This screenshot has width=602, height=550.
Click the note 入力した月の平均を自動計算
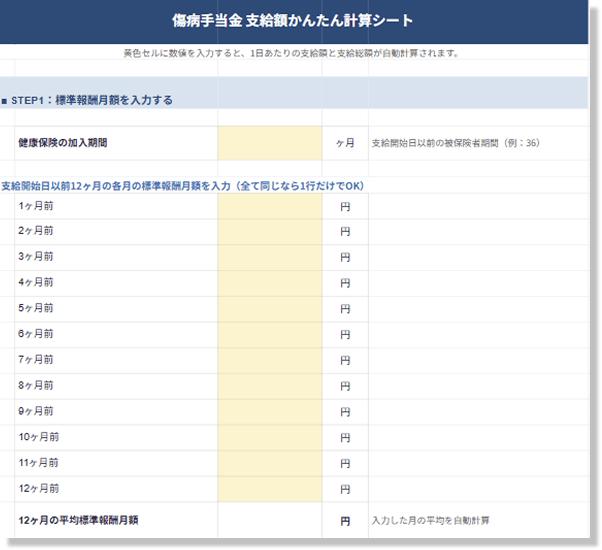(430, 520)
